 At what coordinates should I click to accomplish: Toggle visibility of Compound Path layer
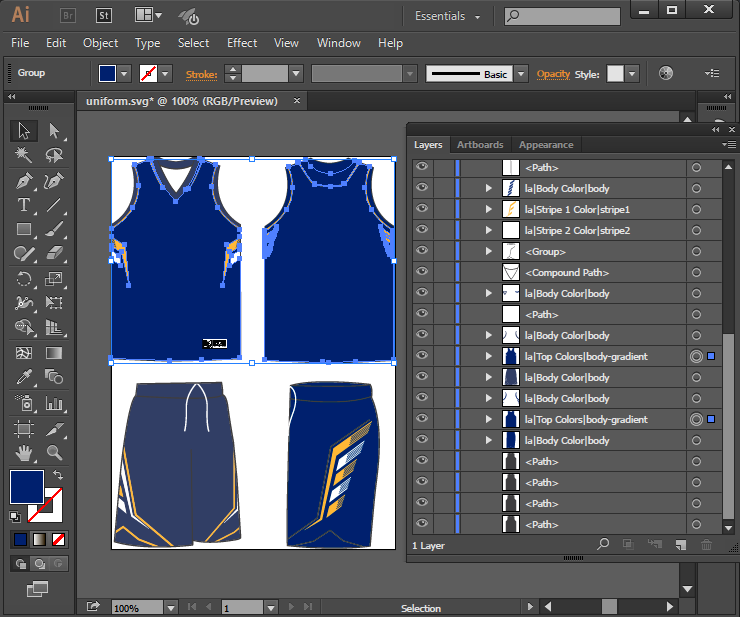[422, 271]
